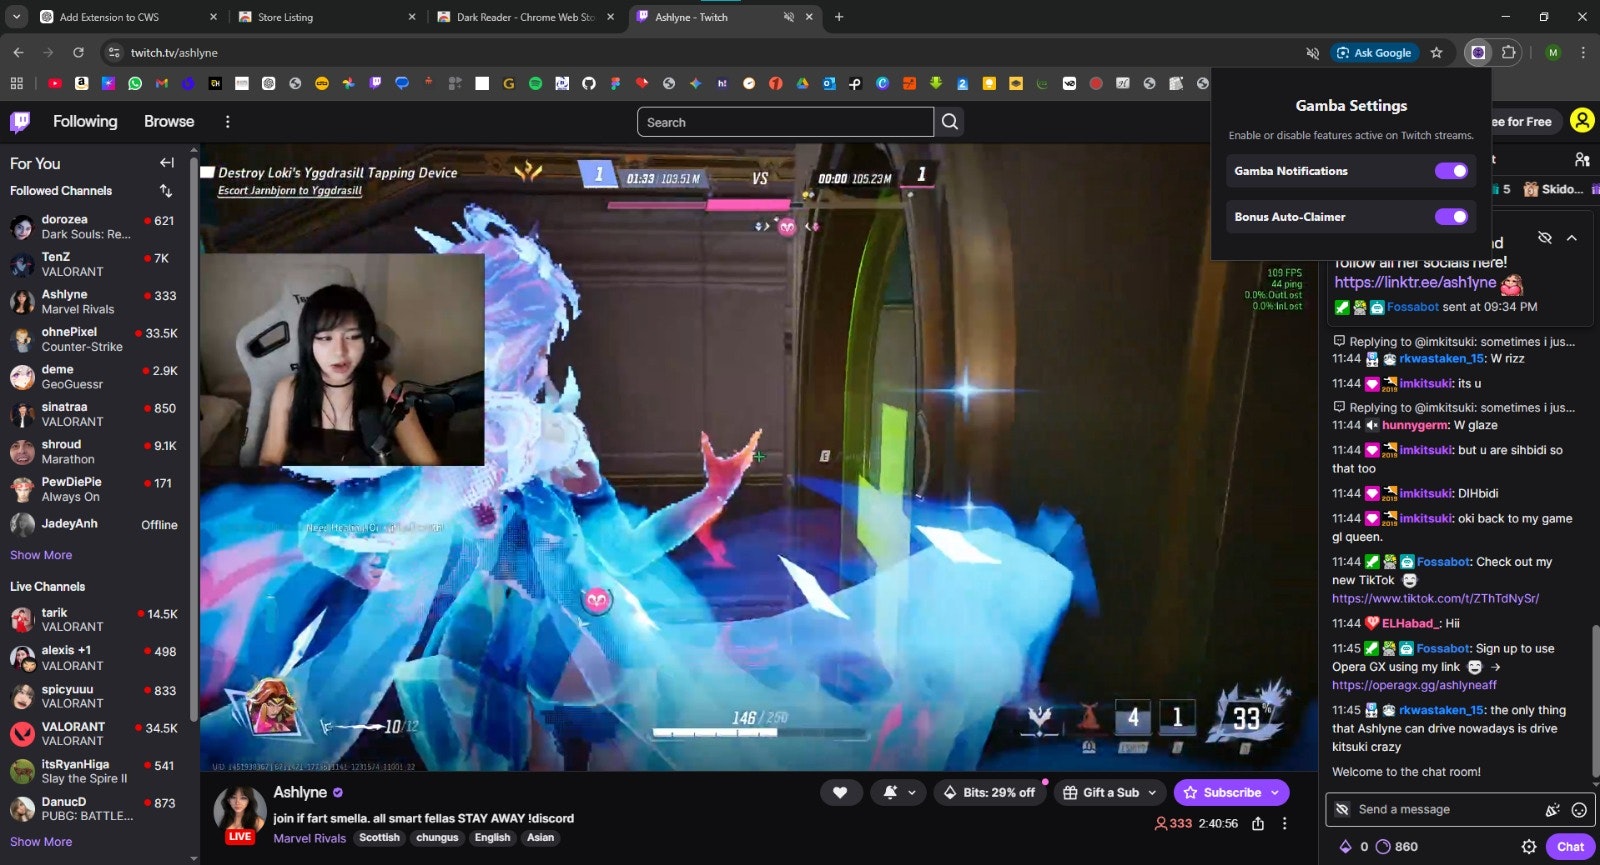Open more stream options three dots
The height and width of the screenshot is (865, 1600).
1285,824
